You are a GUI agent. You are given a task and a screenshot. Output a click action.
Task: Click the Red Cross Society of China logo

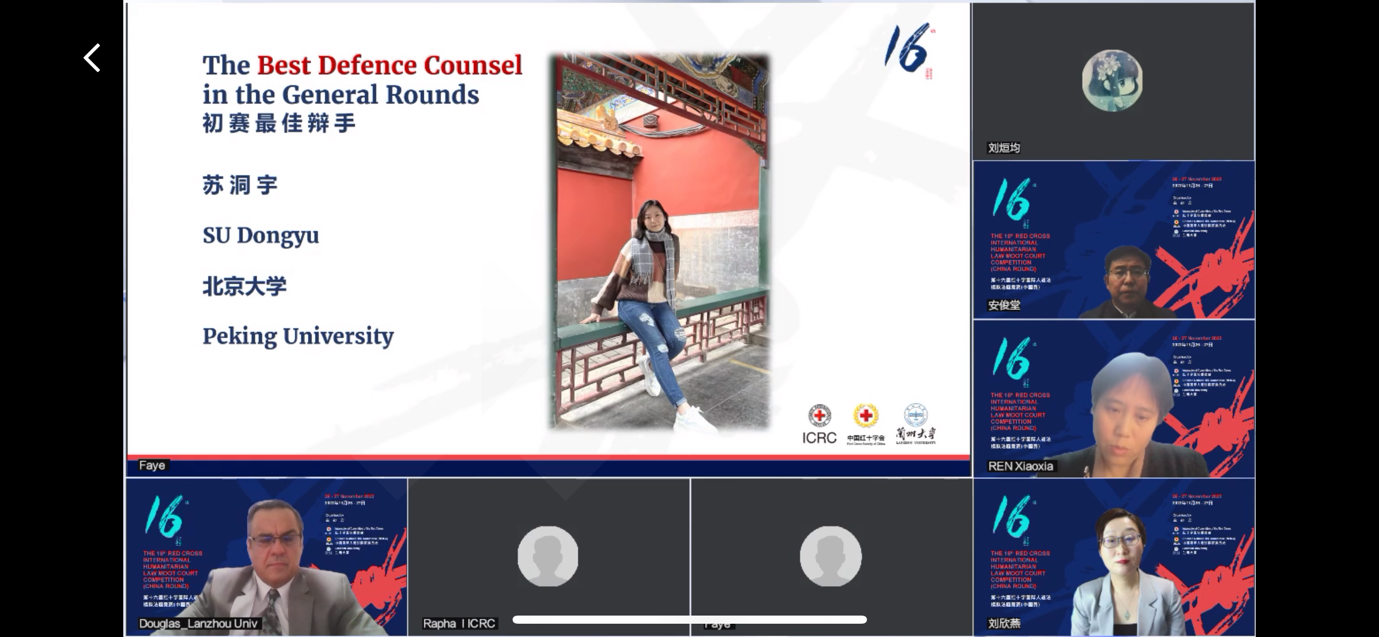pos(865,423)
